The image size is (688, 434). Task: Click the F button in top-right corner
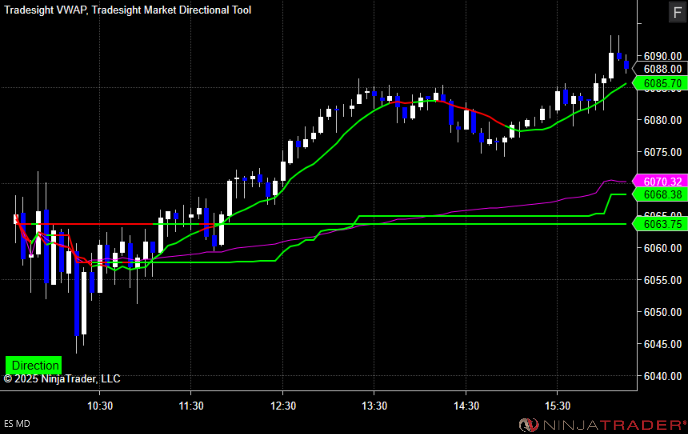[677, 12]
